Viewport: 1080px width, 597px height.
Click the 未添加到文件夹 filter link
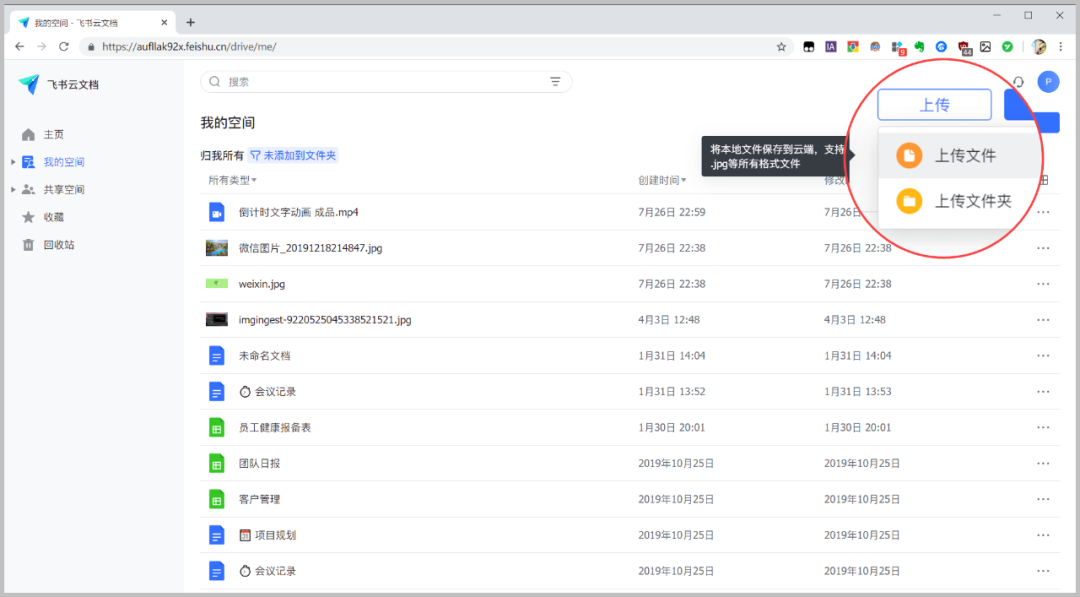coord(293,156)
